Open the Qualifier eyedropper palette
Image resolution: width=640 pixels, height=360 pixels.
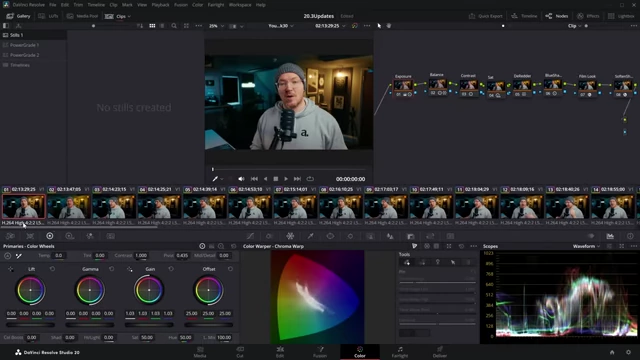click(x=311, y=236)
